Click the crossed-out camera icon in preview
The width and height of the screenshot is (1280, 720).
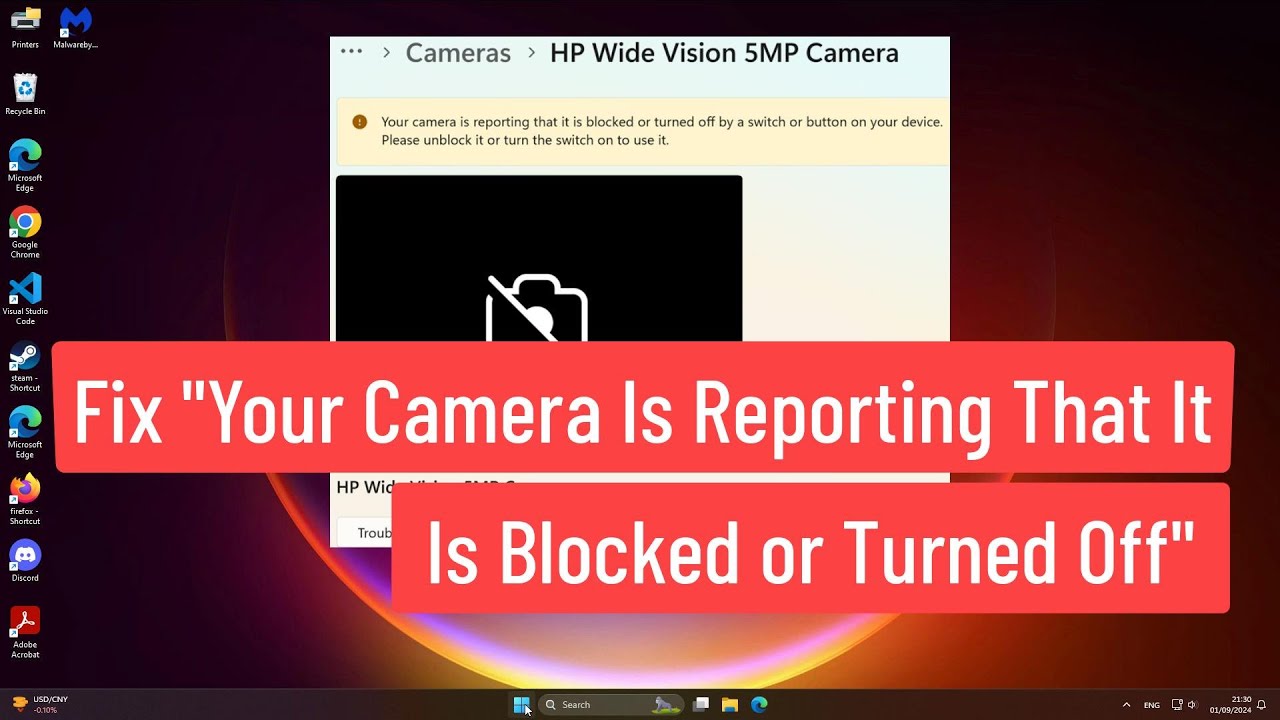(537, 308)
